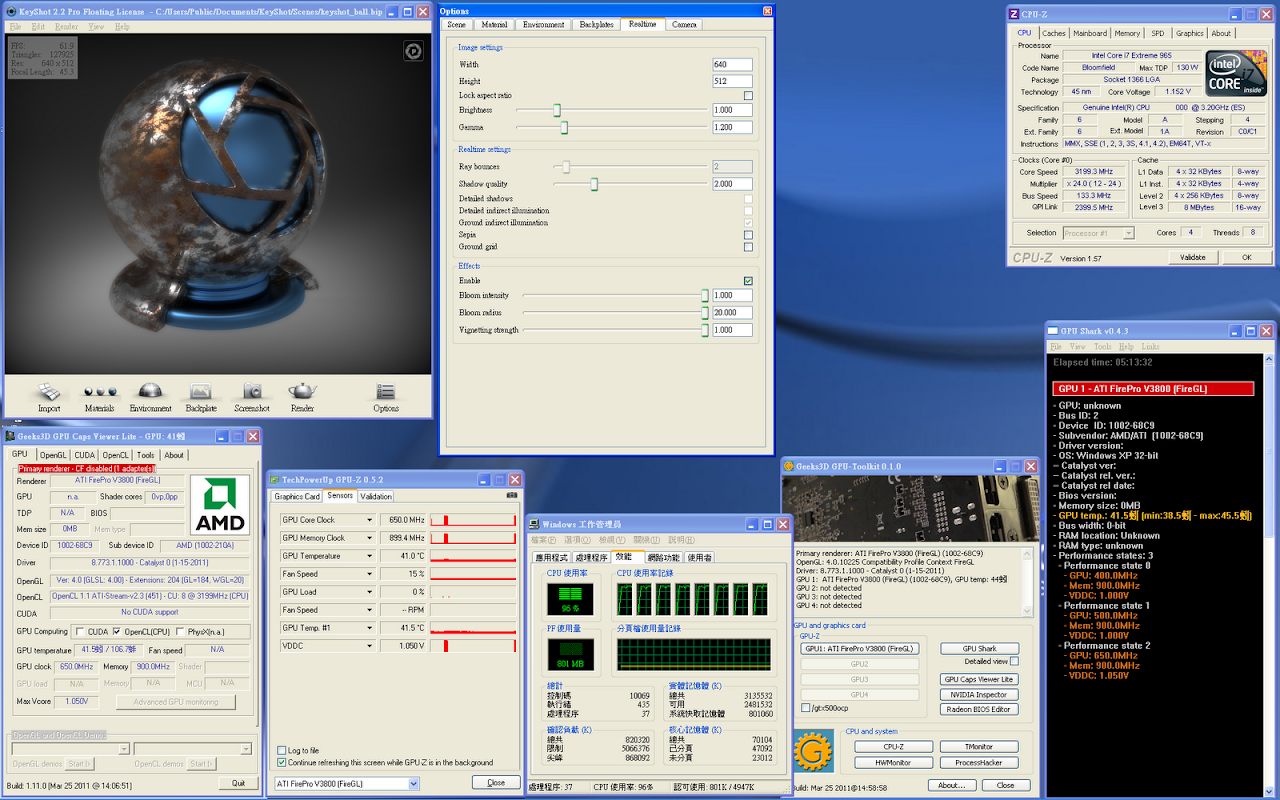Expand GPU Temperature sensor dropdown
Image resolution: width=1280 pixels, height=800 pixels.
point(369,556)
